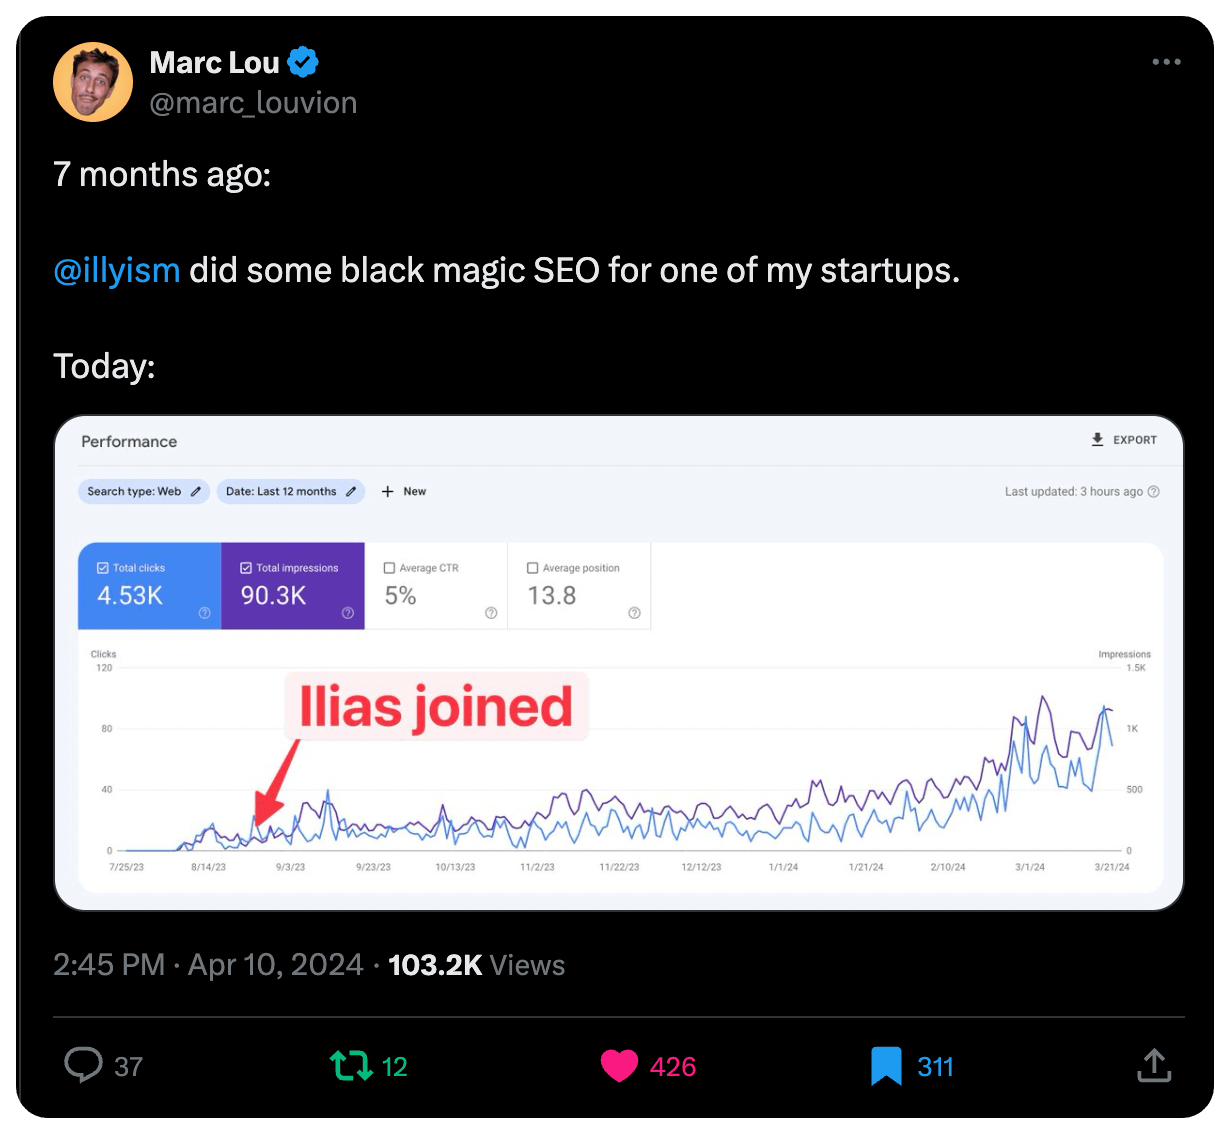The height and width of the screenshot is (1134, 1230).
Task: Enable the Average position checkbox
Action: click(533, 567)
